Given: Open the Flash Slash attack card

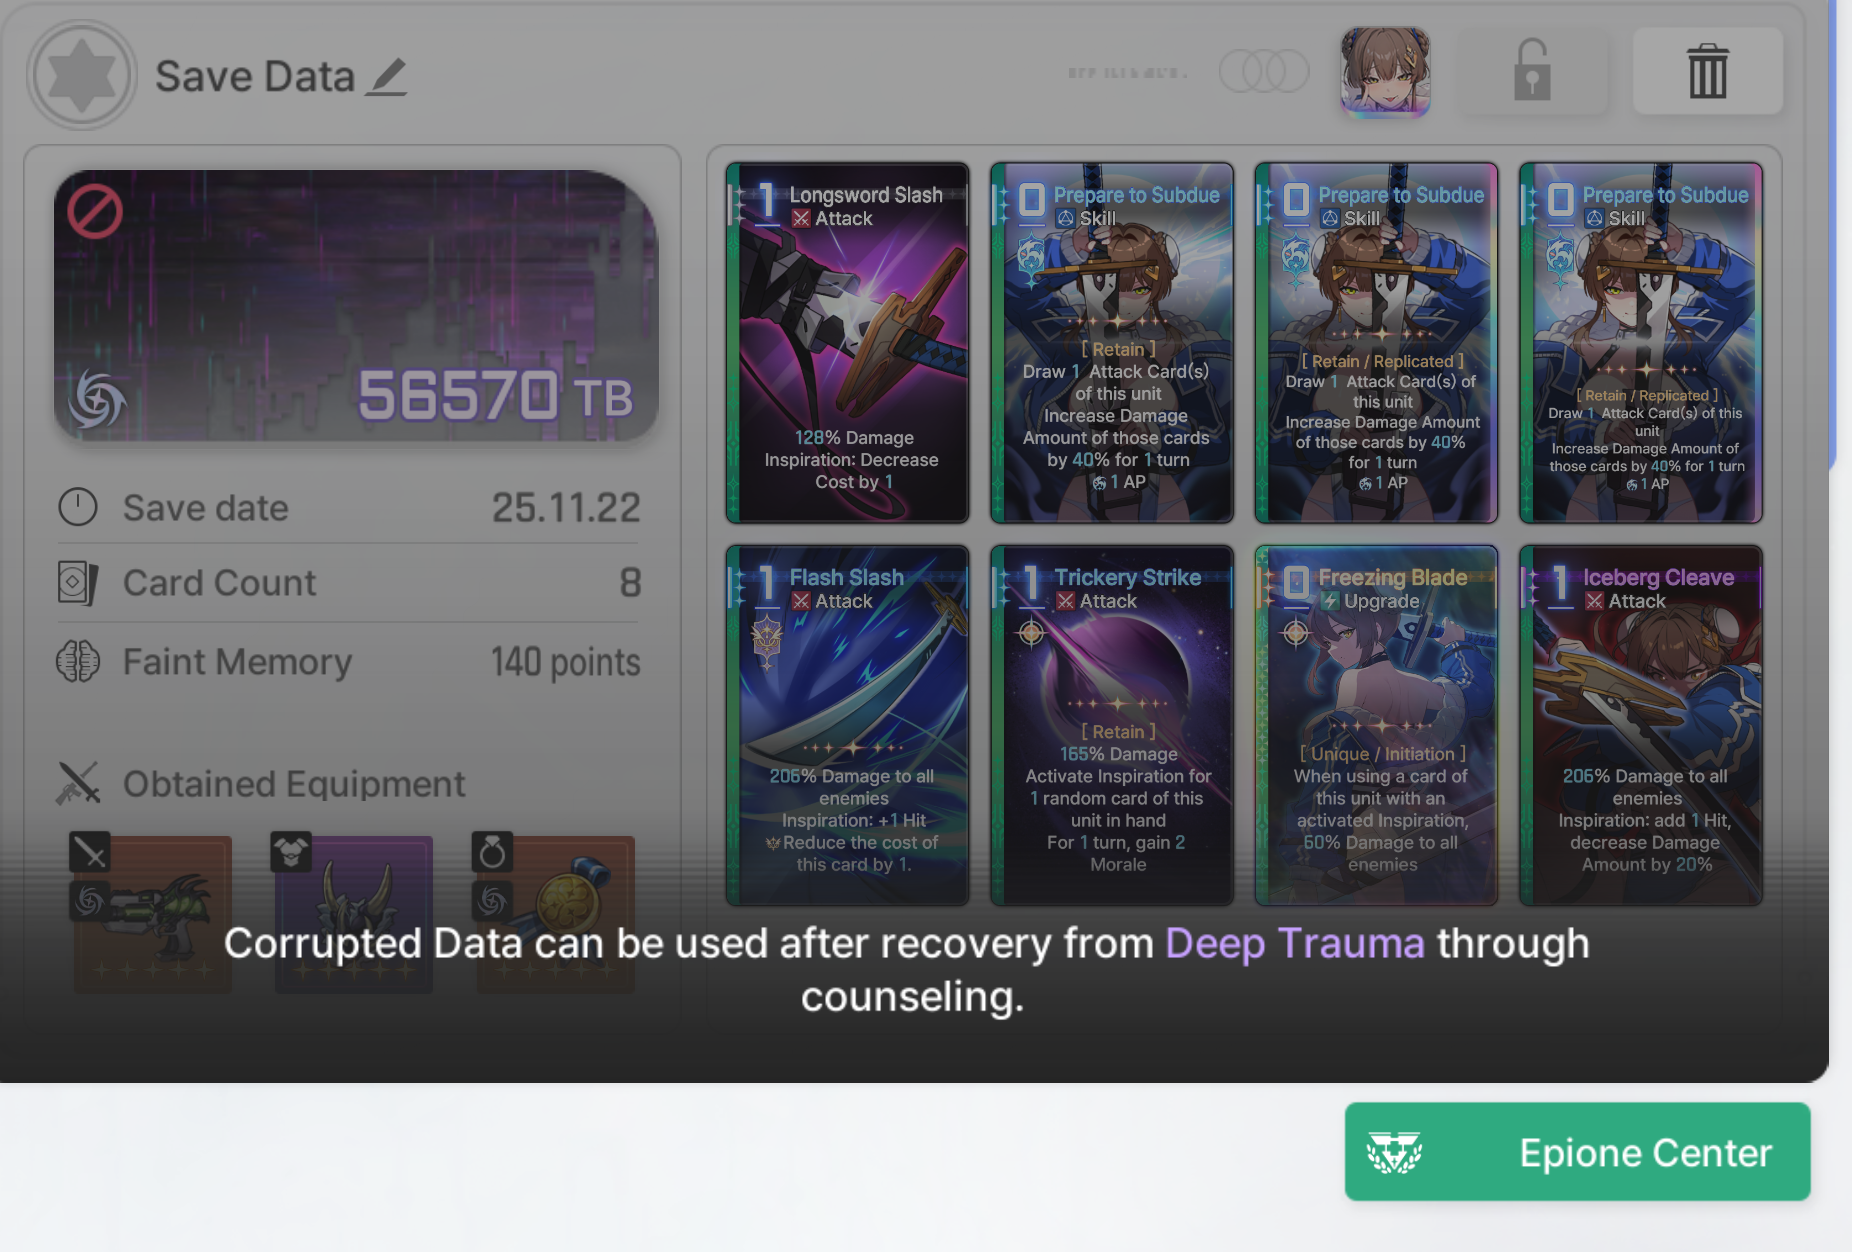Looking at the screenshot, I should [x=848, y=726].
